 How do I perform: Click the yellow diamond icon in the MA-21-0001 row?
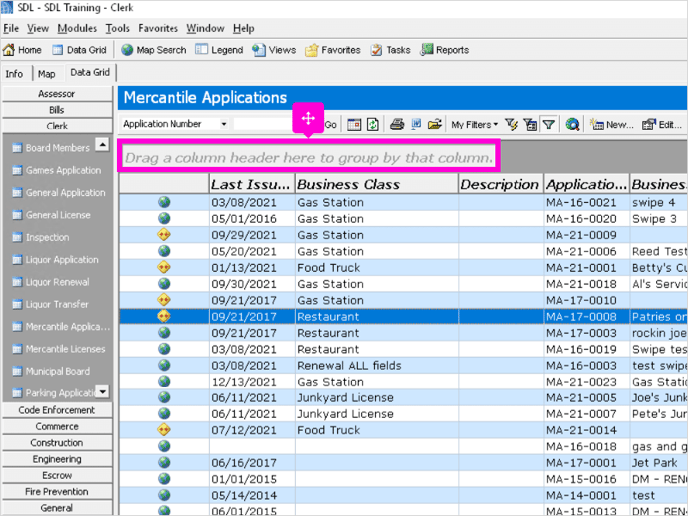pos(164,267)
